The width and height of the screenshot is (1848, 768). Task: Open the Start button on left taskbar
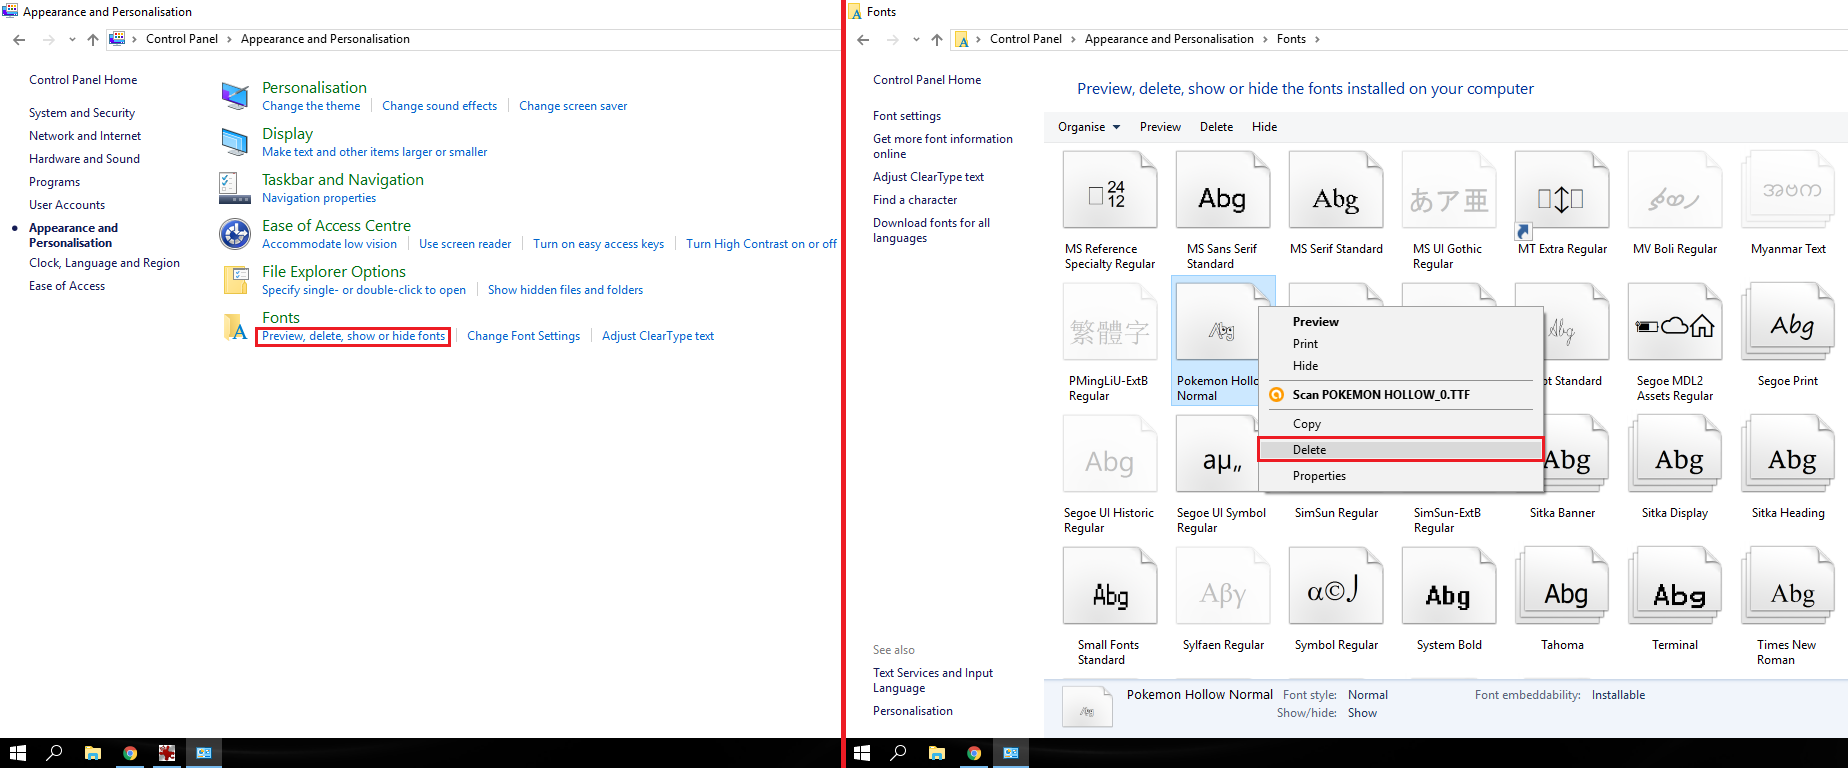tap(17, 753)
